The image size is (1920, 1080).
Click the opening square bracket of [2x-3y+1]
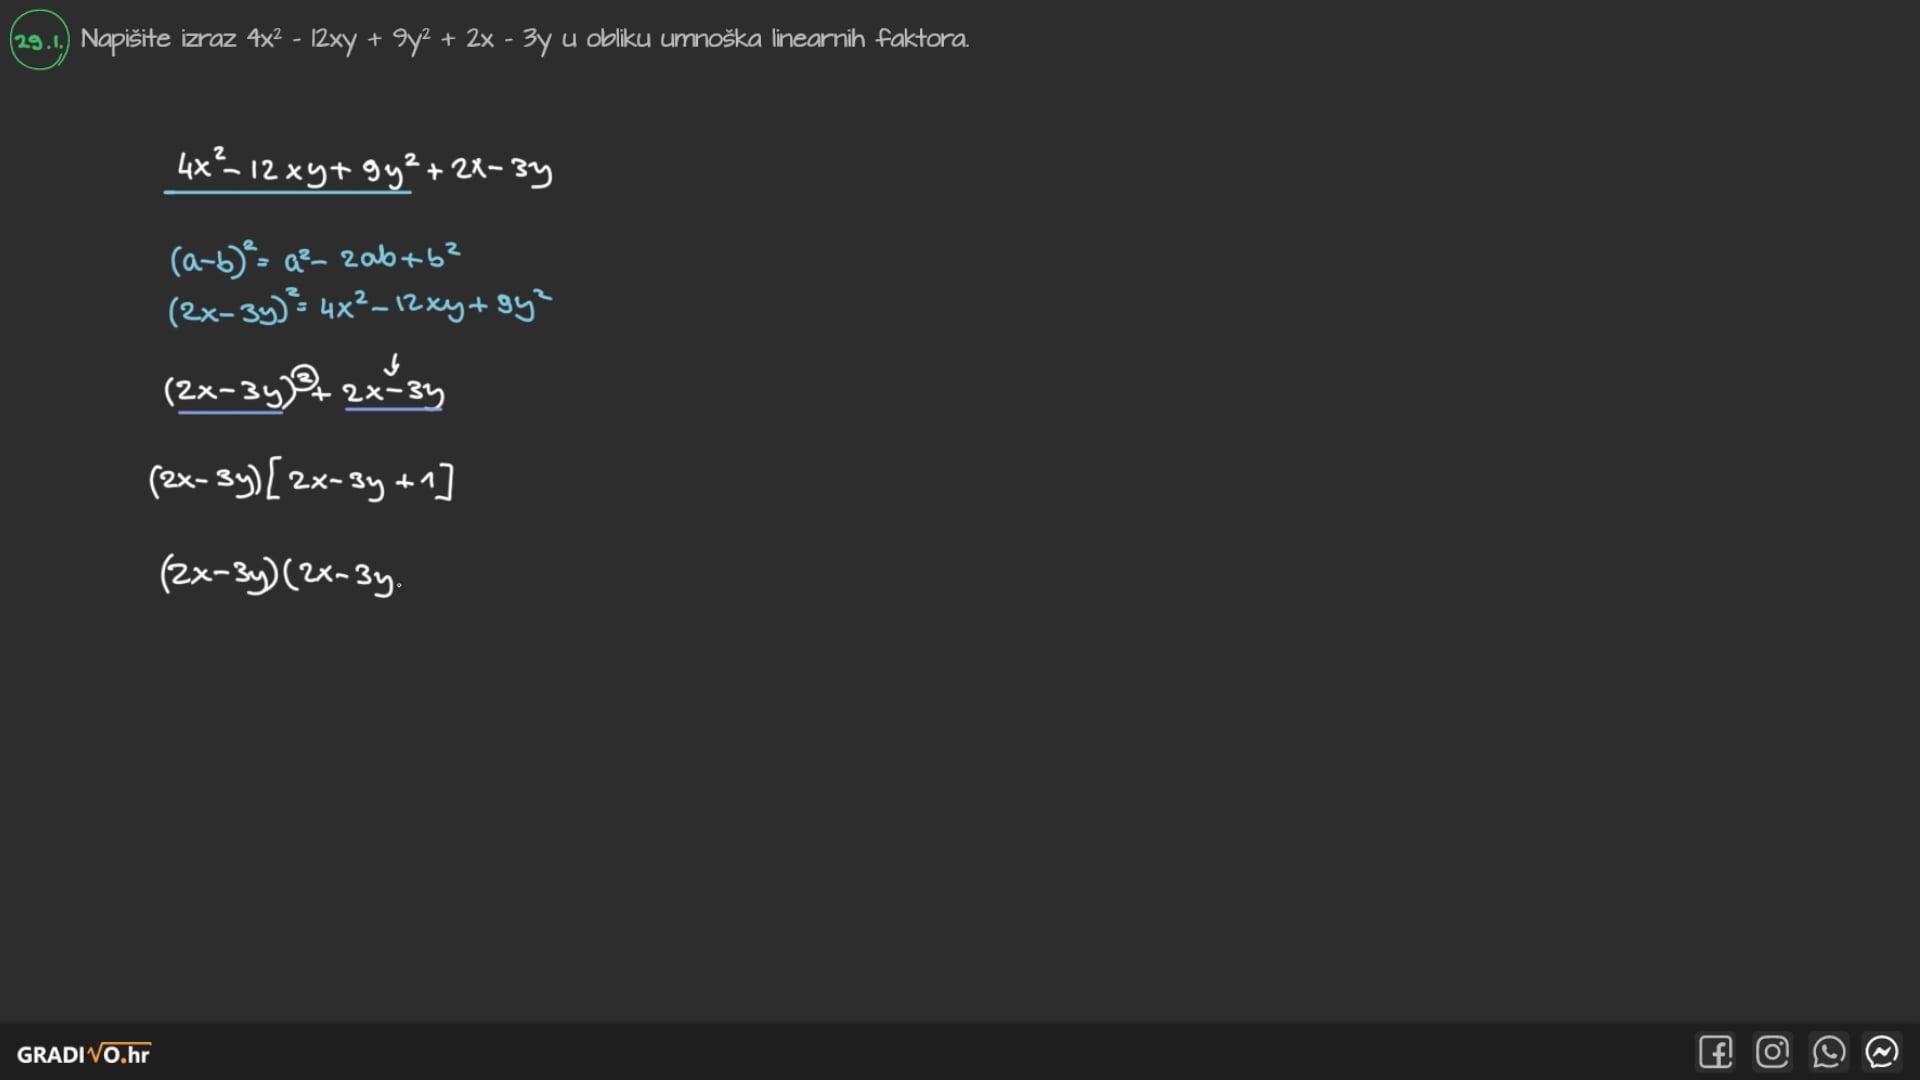click(273, 482)
